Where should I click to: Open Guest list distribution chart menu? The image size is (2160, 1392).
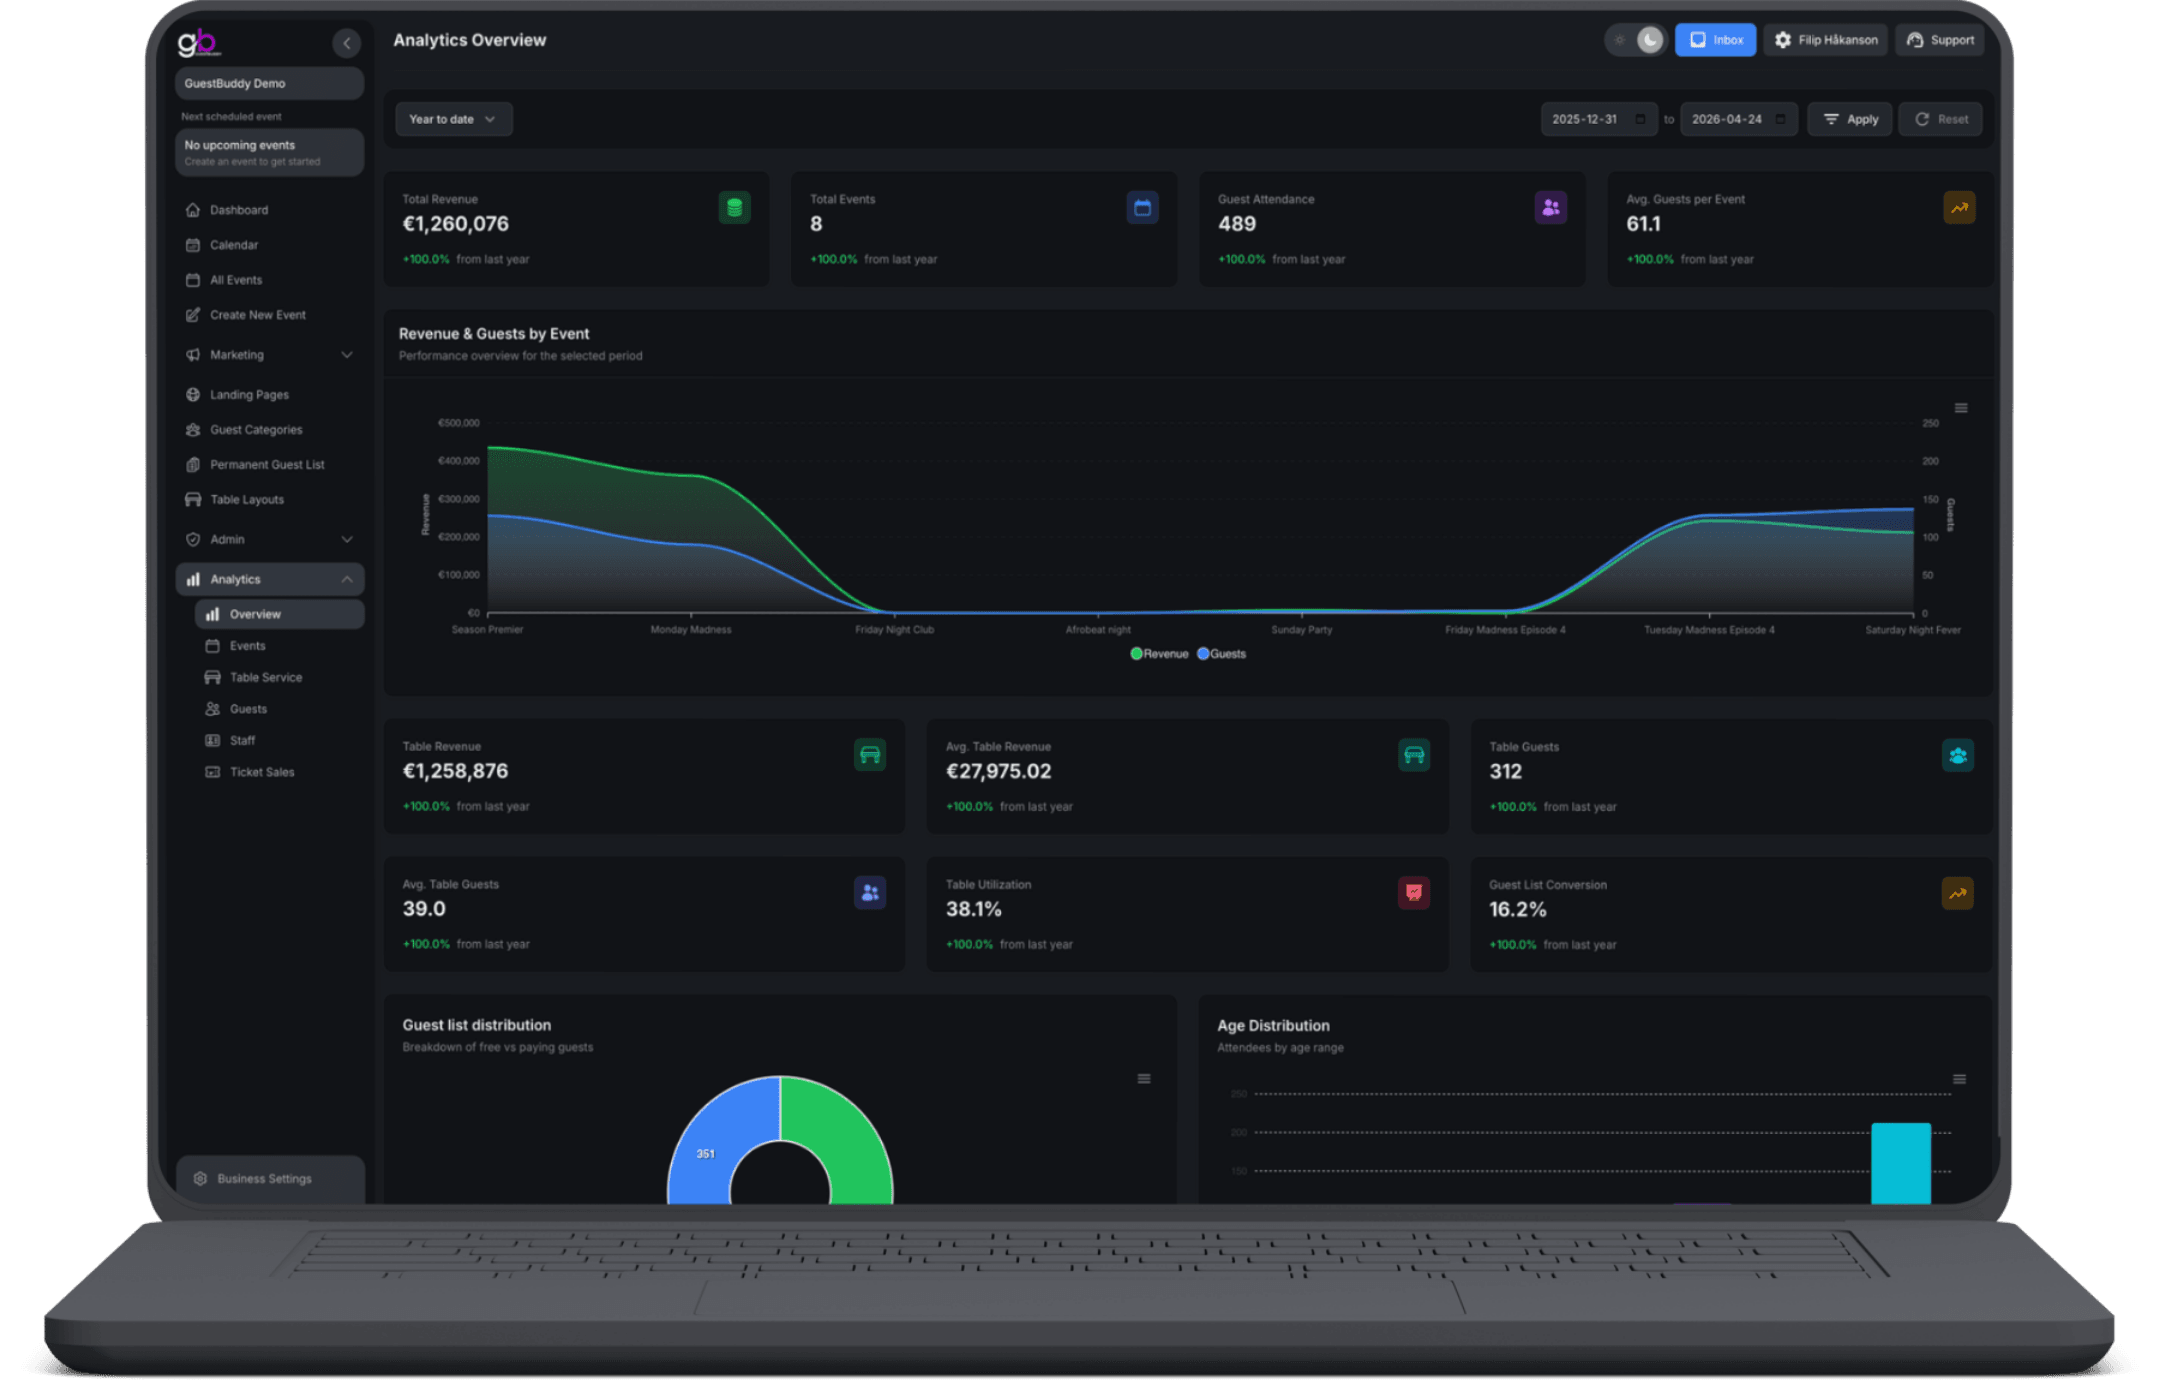point(1143,1079)
